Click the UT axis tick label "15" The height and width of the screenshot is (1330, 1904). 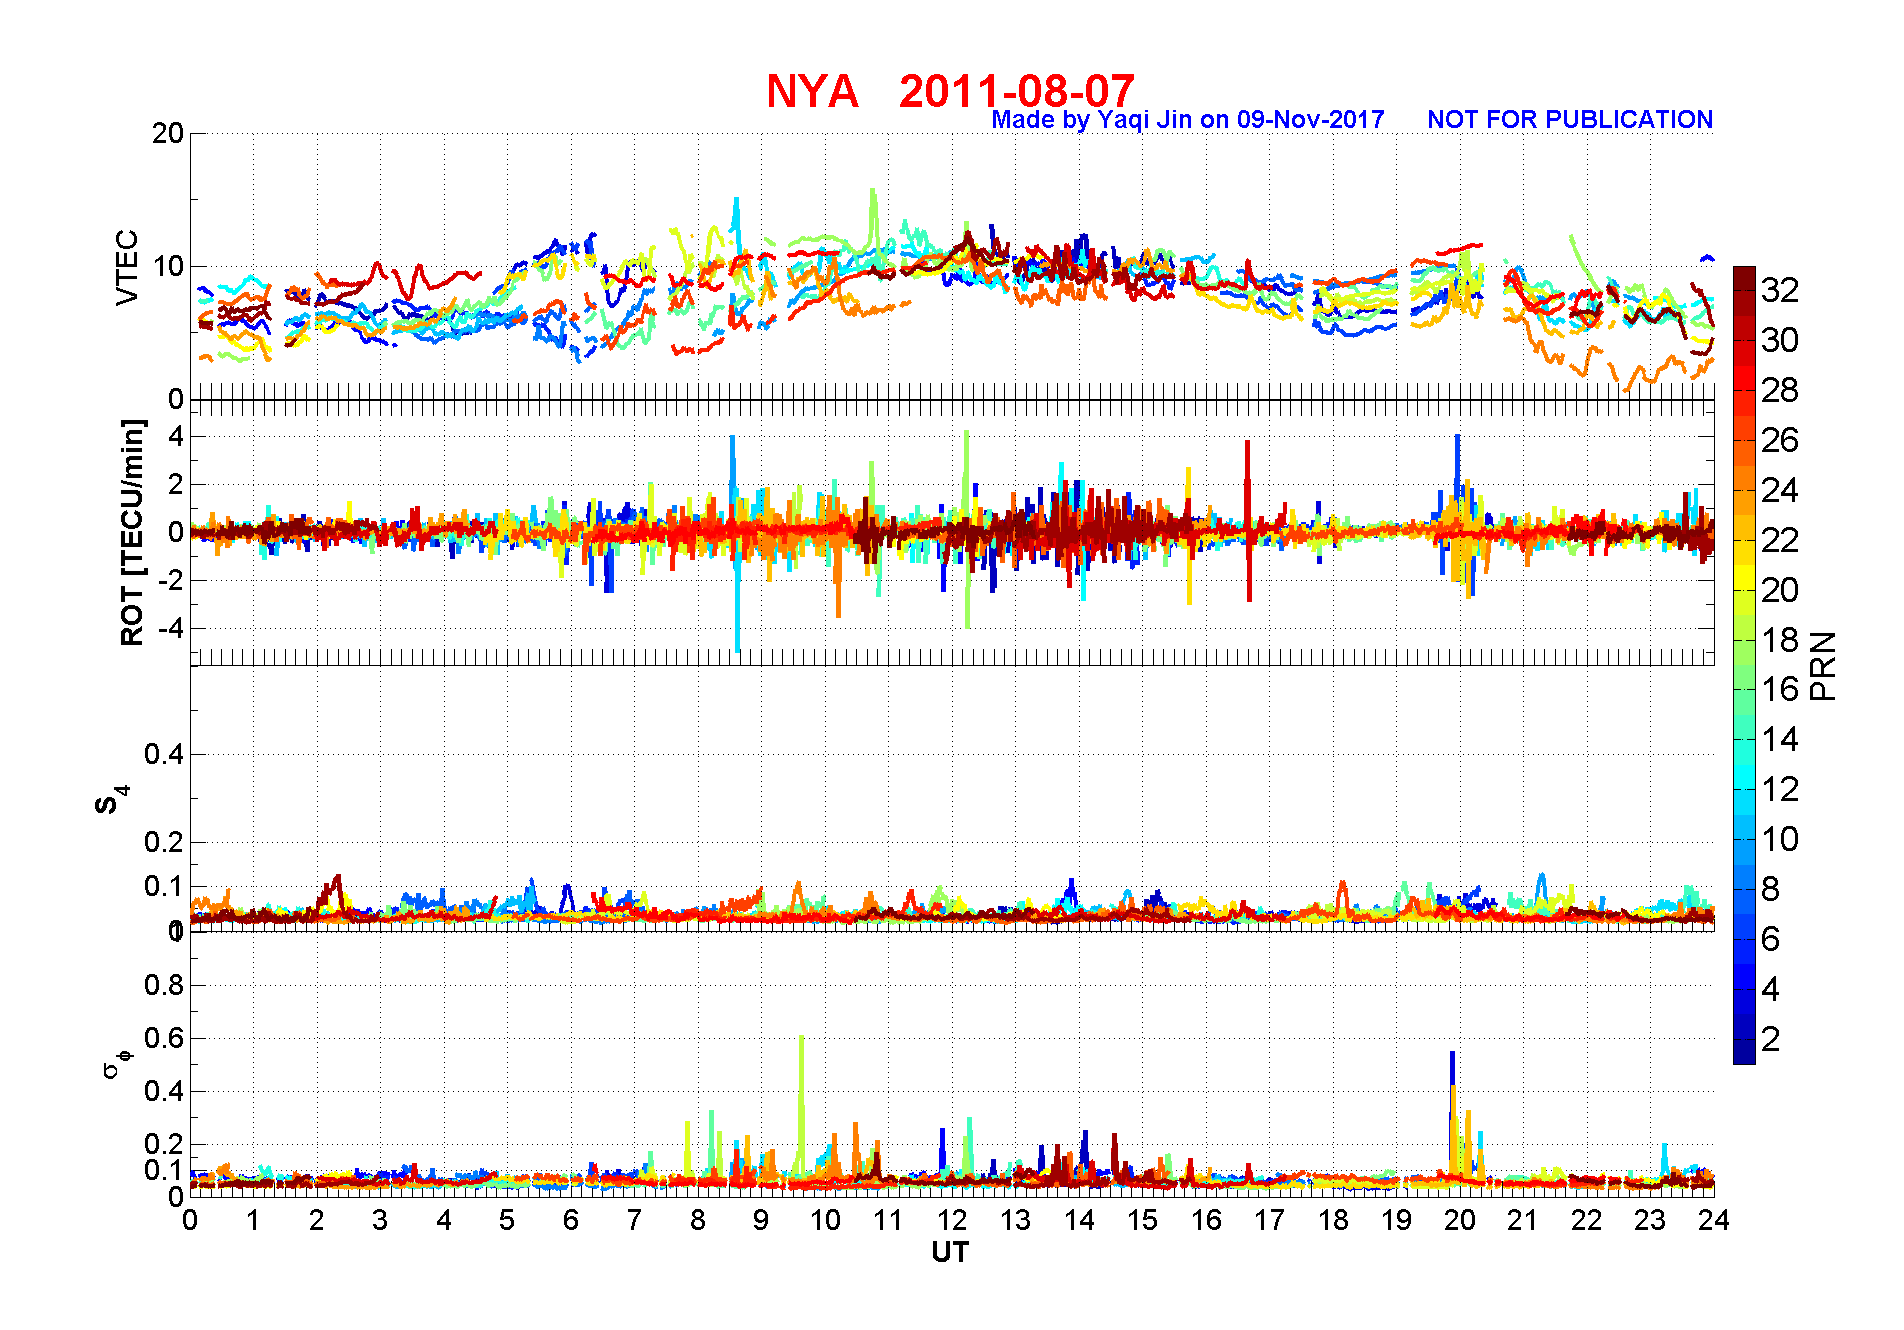(1142, 1220)
